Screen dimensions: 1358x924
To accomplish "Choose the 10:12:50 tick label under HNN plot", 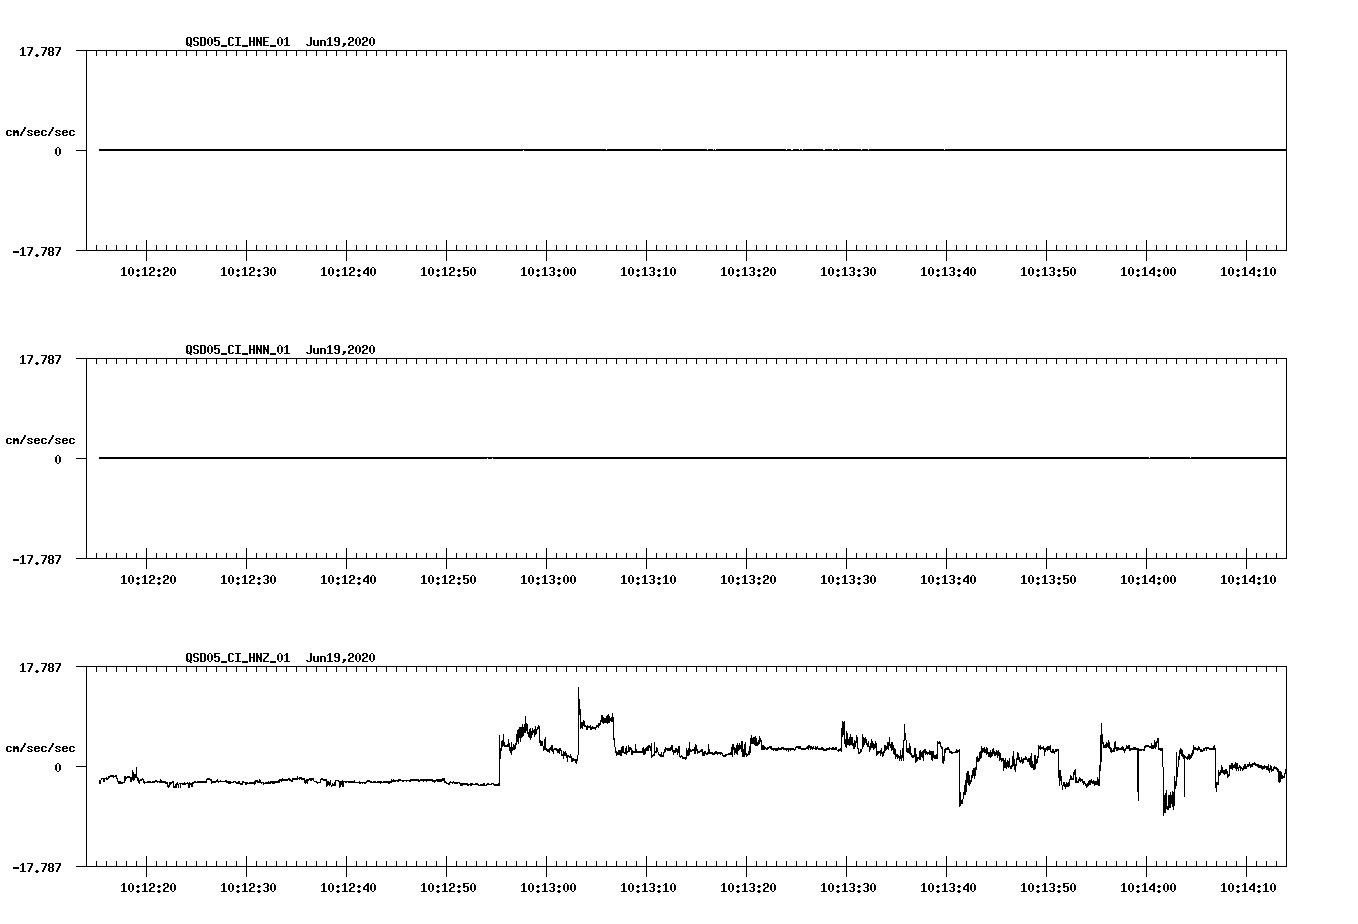I will [448, 580].
